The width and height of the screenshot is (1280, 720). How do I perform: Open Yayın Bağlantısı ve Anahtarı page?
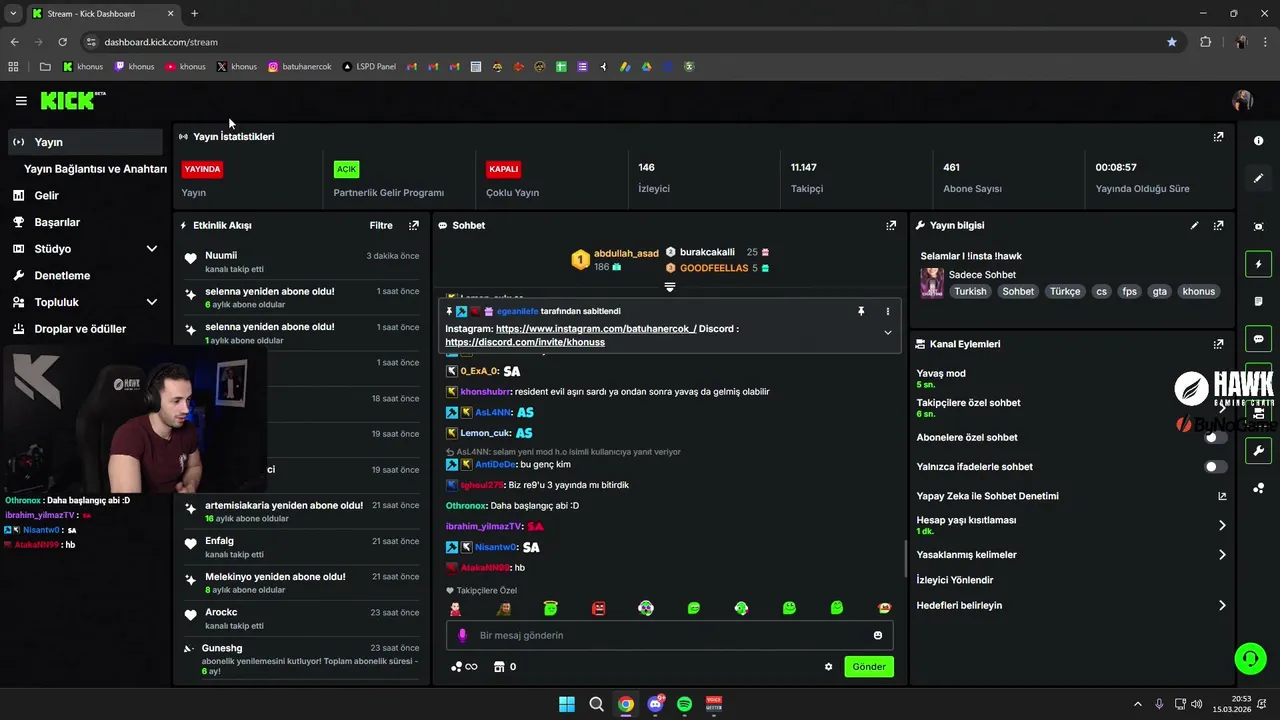coord(95,169)
